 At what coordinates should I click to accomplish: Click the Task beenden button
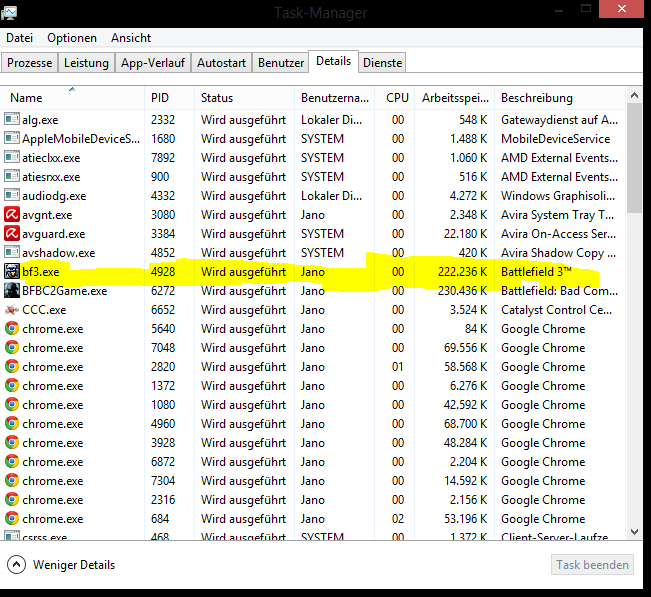click(592, 565)
